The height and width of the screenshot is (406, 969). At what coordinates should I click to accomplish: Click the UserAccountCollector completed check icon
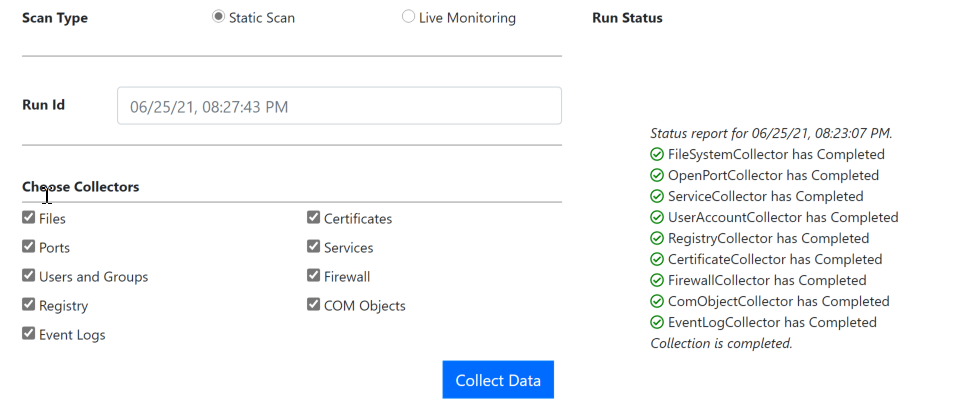(657, 218)
